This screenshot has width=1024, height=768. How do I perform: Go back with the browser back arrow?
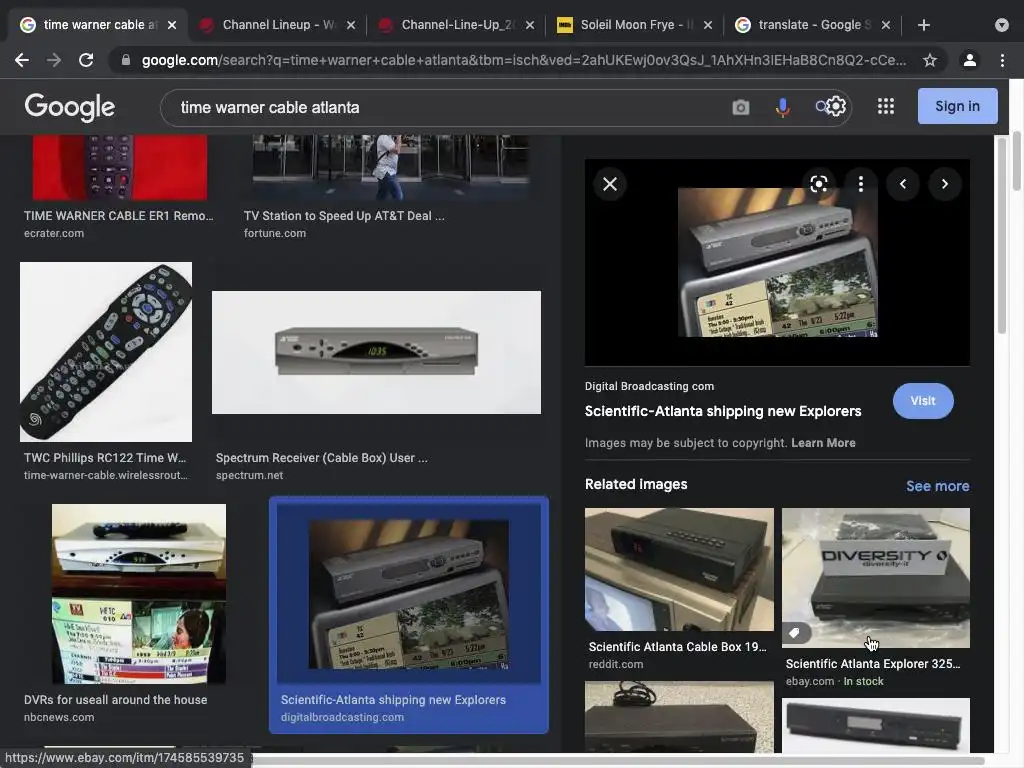point(22,60)
